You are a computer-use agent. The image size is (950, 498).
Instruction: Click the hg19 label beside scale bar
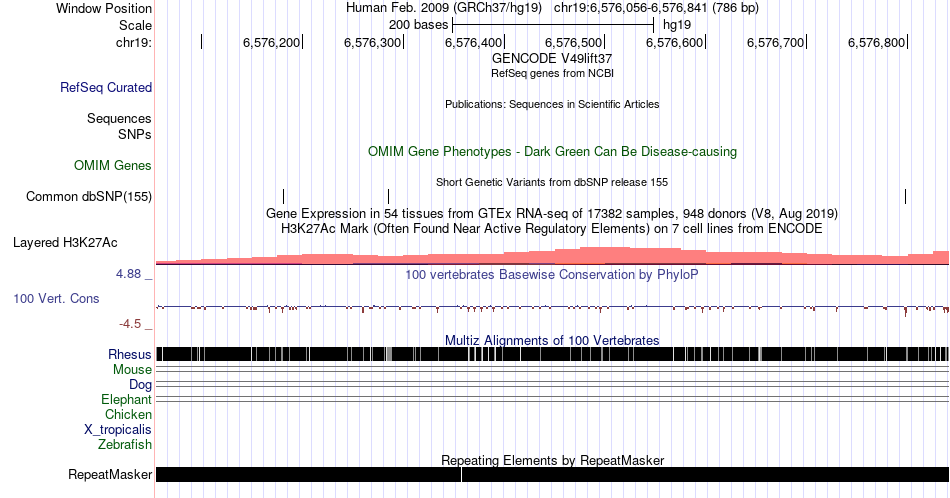click(x=677, y=25)
